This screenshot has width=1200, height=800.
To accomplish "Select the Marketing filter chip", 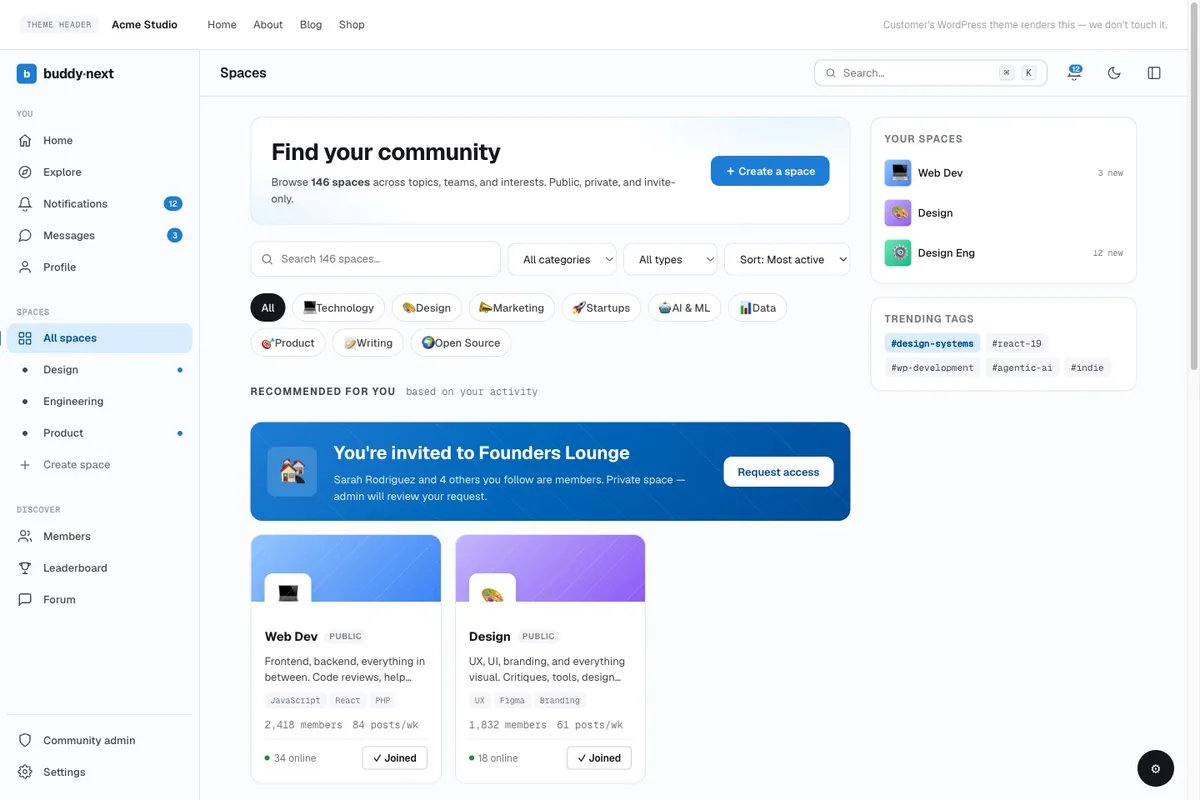I will 512,308.
